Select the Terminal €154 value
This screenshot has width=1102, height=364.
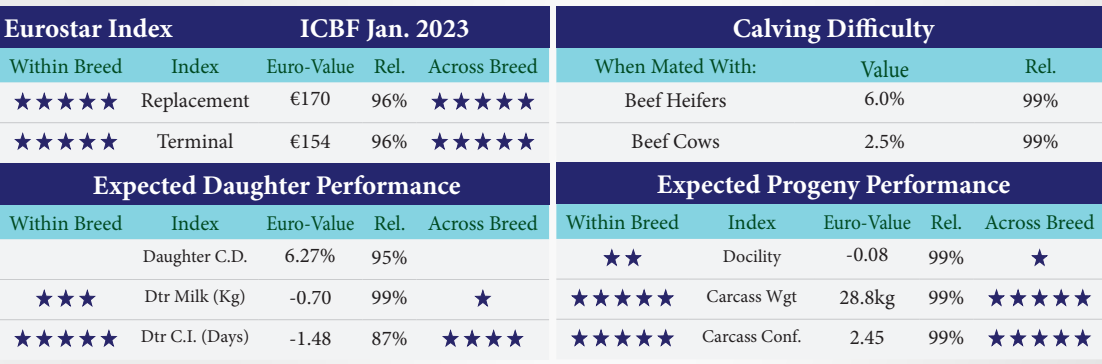[309, 141]
